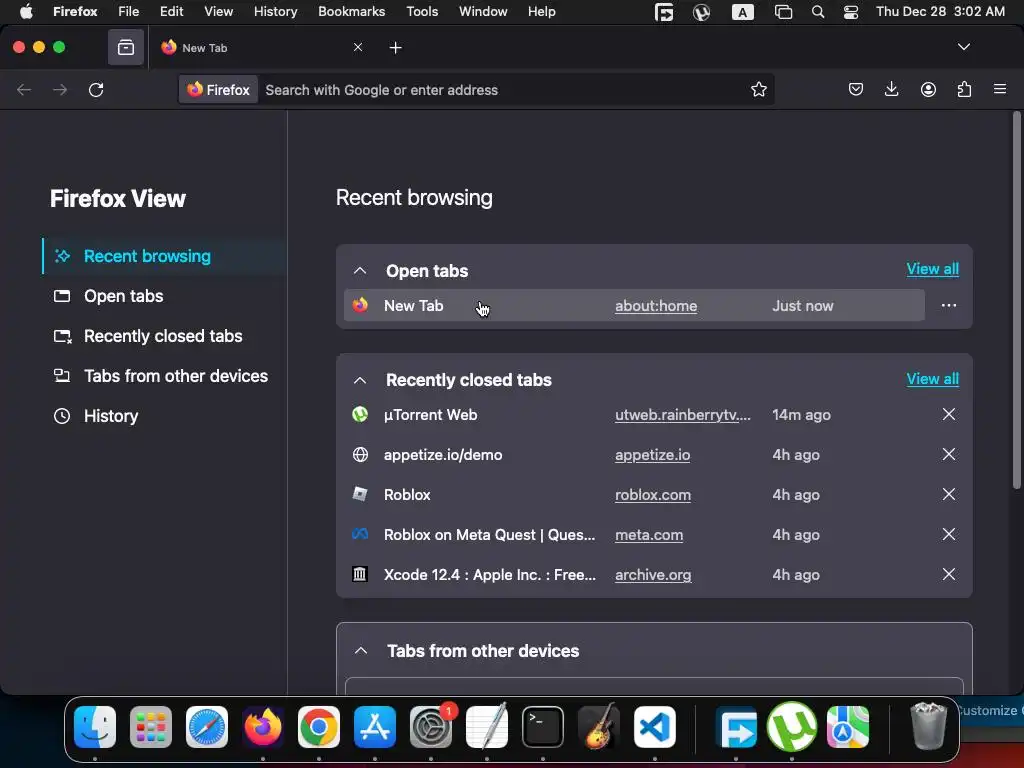Dismiss Roblox on Meta Quest closed tab
Screen dimensions: 1024x768
949,534
